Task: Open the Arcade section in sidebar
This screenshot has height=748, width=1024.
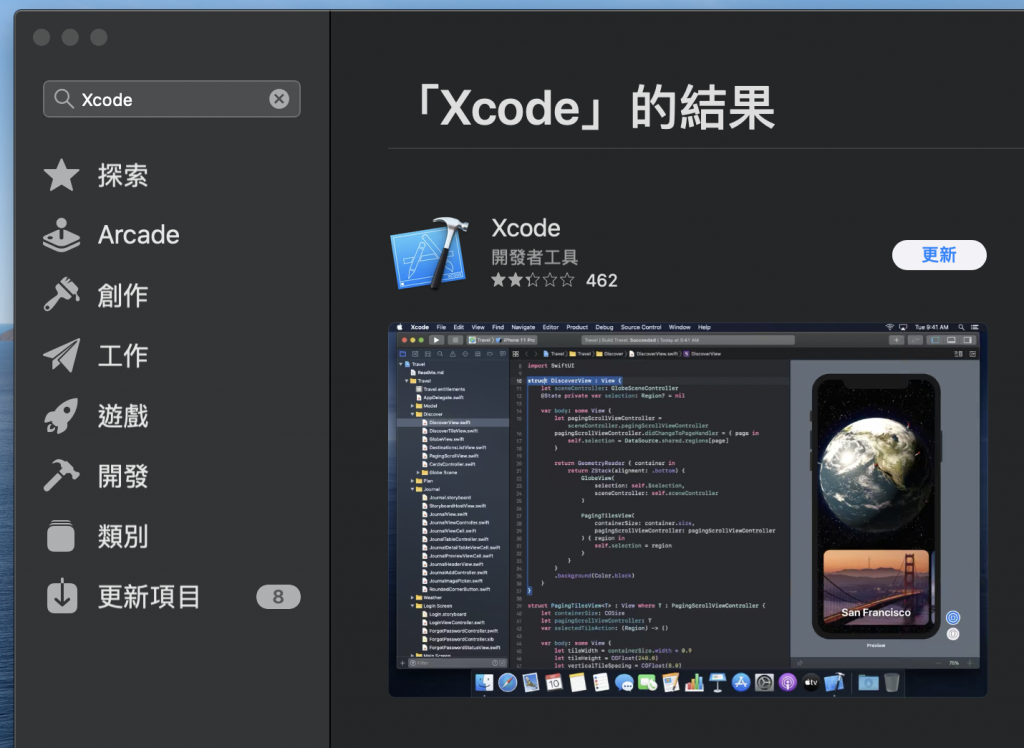Action: [111, 235]
